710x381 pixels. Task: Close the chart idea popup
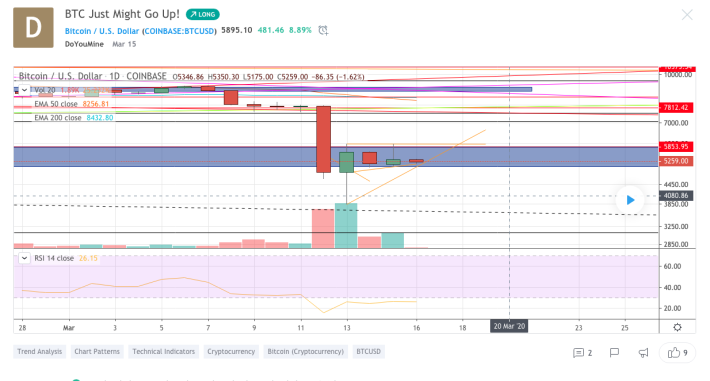687,15
